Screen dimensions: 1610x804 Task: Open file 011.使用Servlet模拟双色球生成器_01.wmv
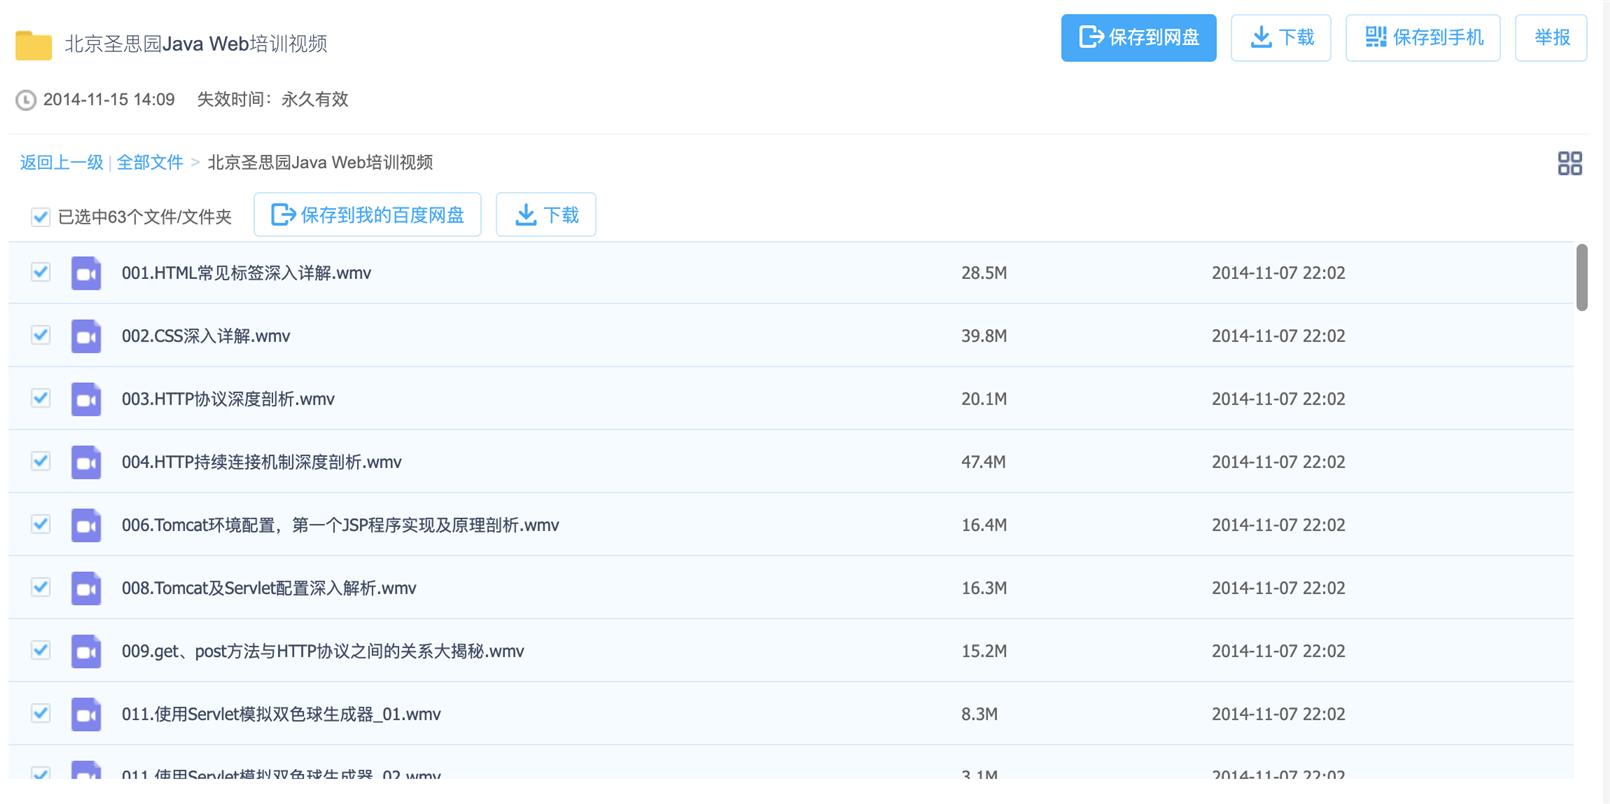[x=281, y=714]
